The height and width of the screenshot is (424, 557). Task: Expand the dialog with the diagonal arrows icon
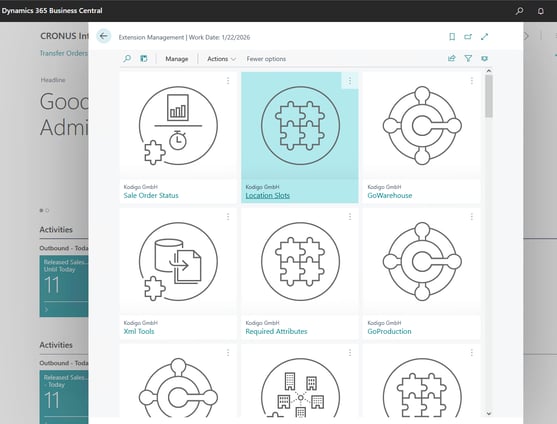pyautogui.click(x=484, y=37)
